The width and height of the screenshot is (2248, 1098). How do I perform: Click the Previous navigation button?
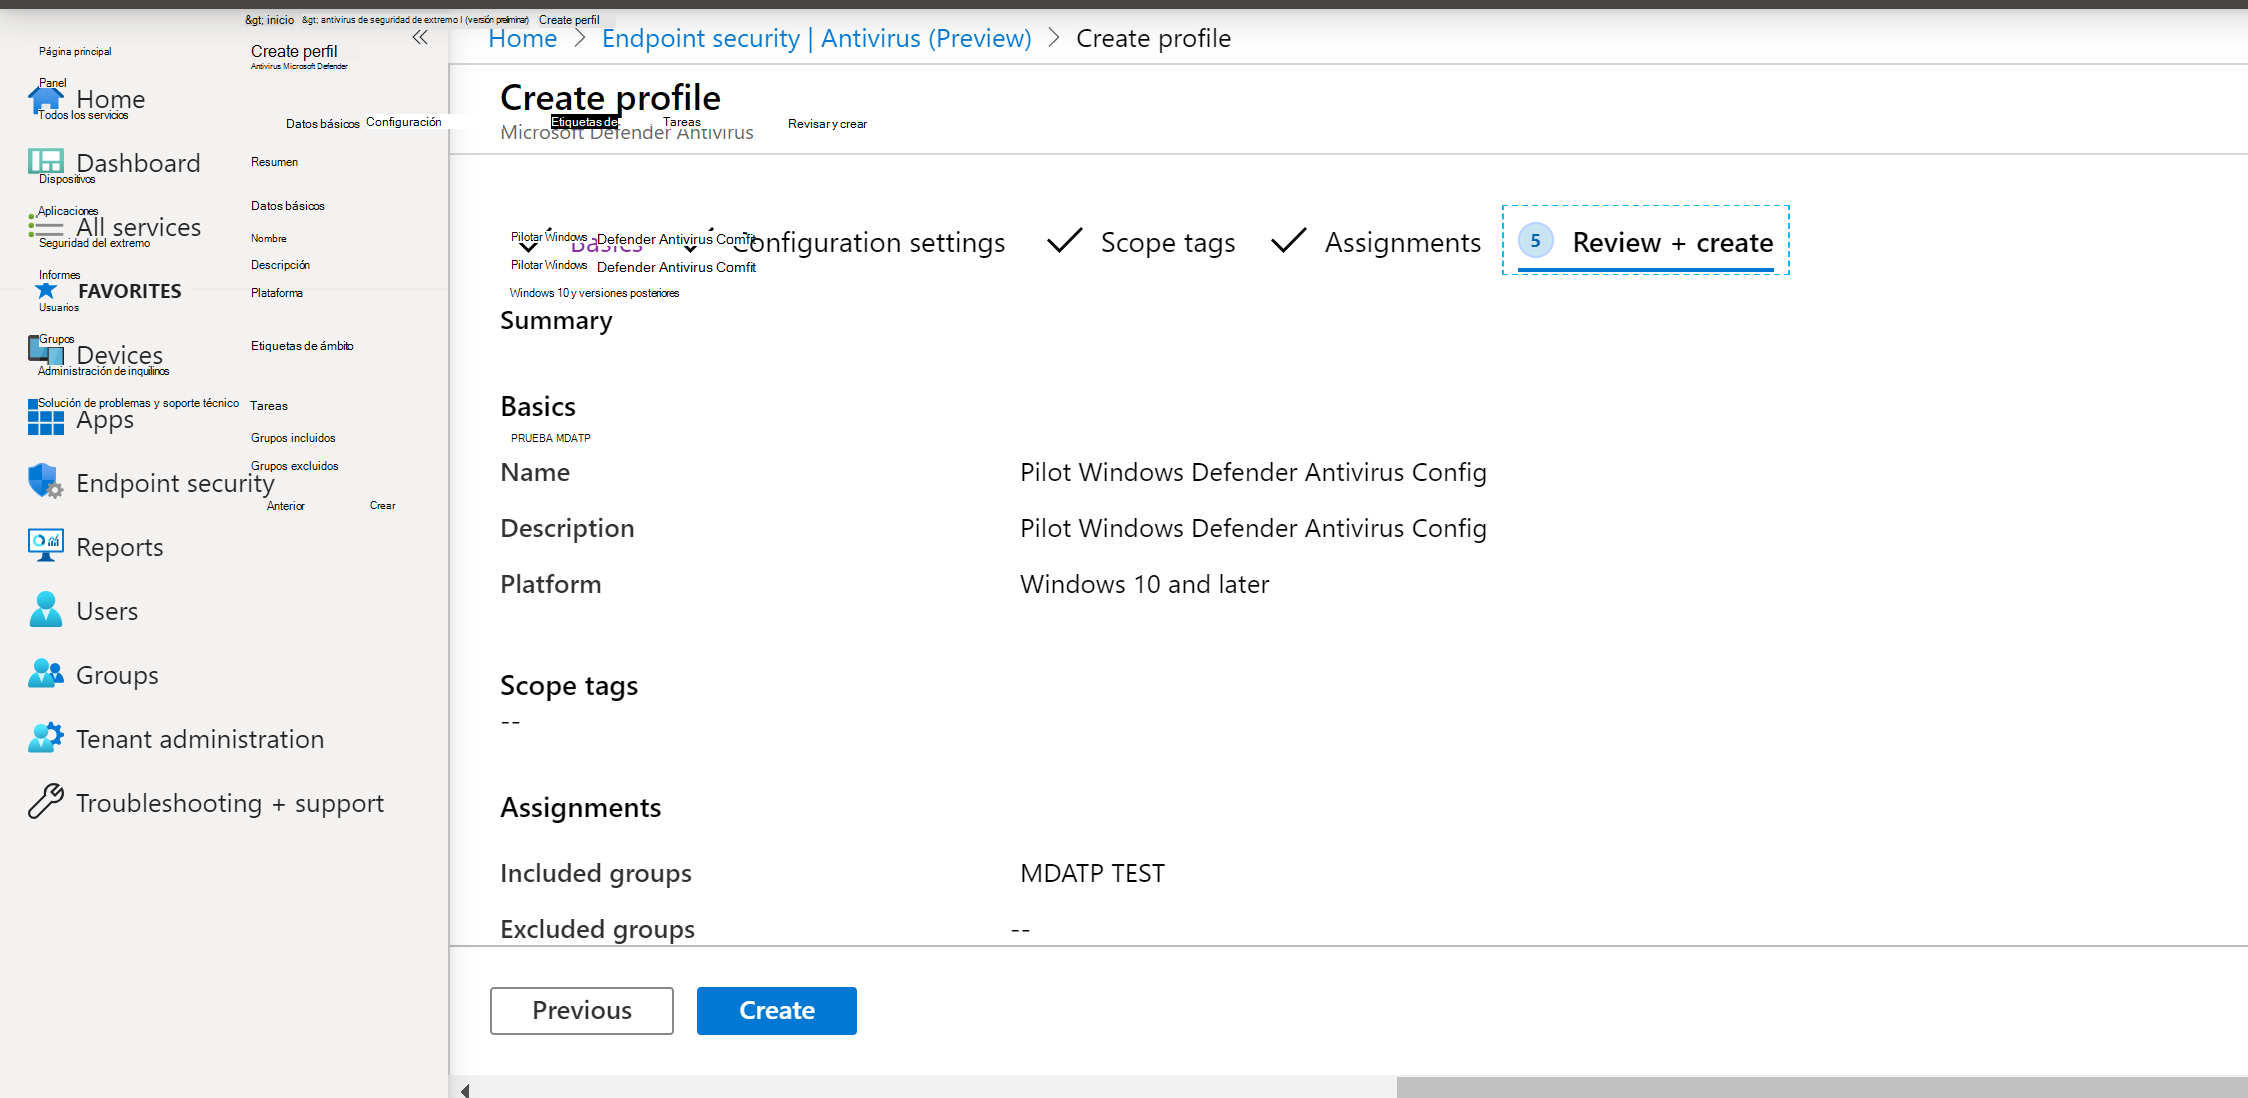[581, 1011]
